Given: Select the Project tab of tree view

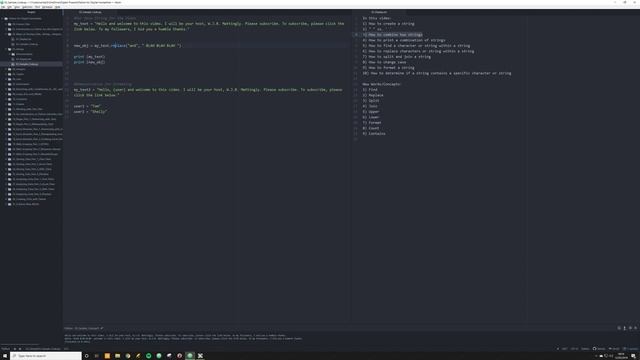Looking at the screenshot, I should [31, 12].
